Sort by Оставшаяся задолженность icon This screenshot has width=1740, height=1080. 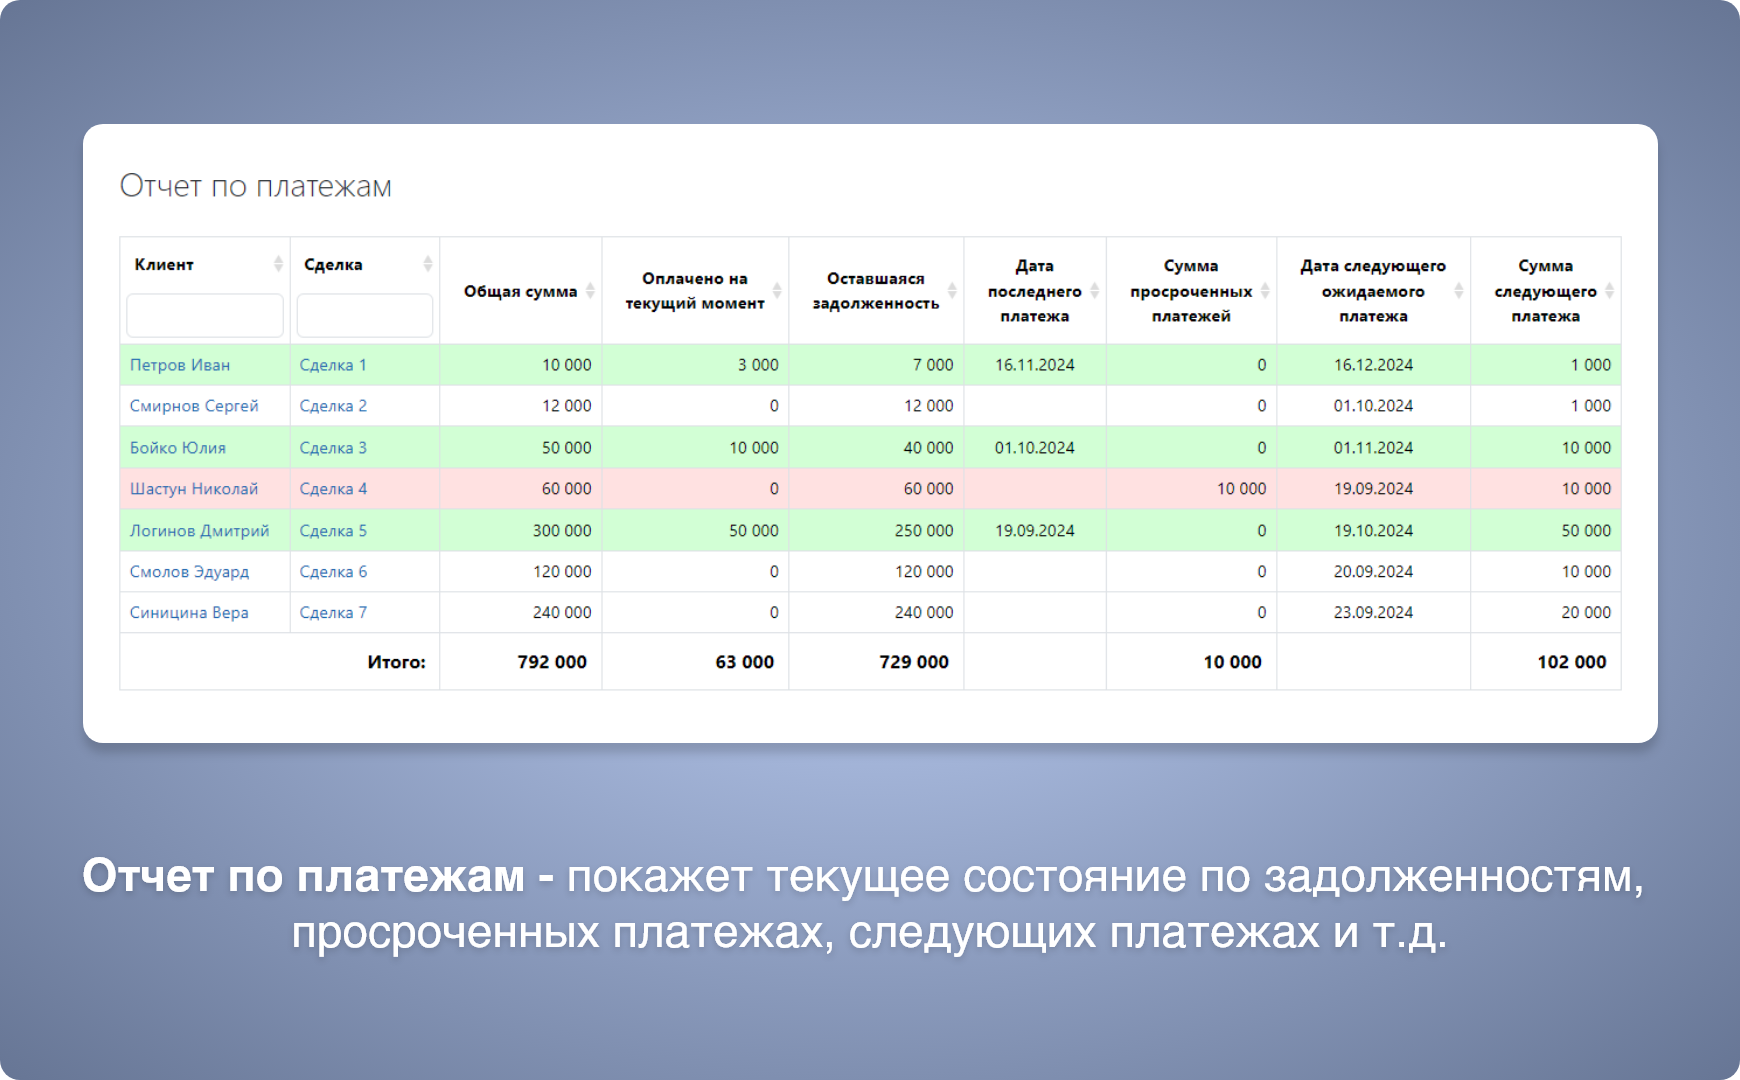[x=952, y=291]
